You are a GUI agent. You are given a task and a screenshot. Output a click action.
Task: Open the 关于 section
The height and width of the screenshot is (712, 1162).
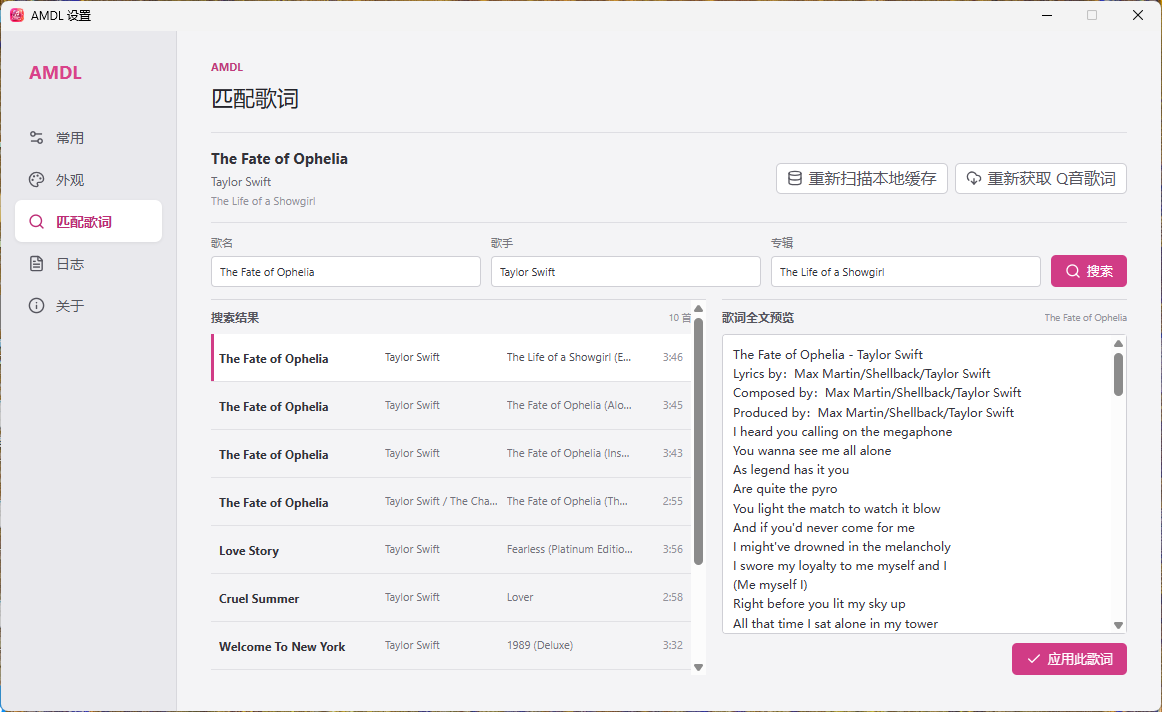coord(88,306)
